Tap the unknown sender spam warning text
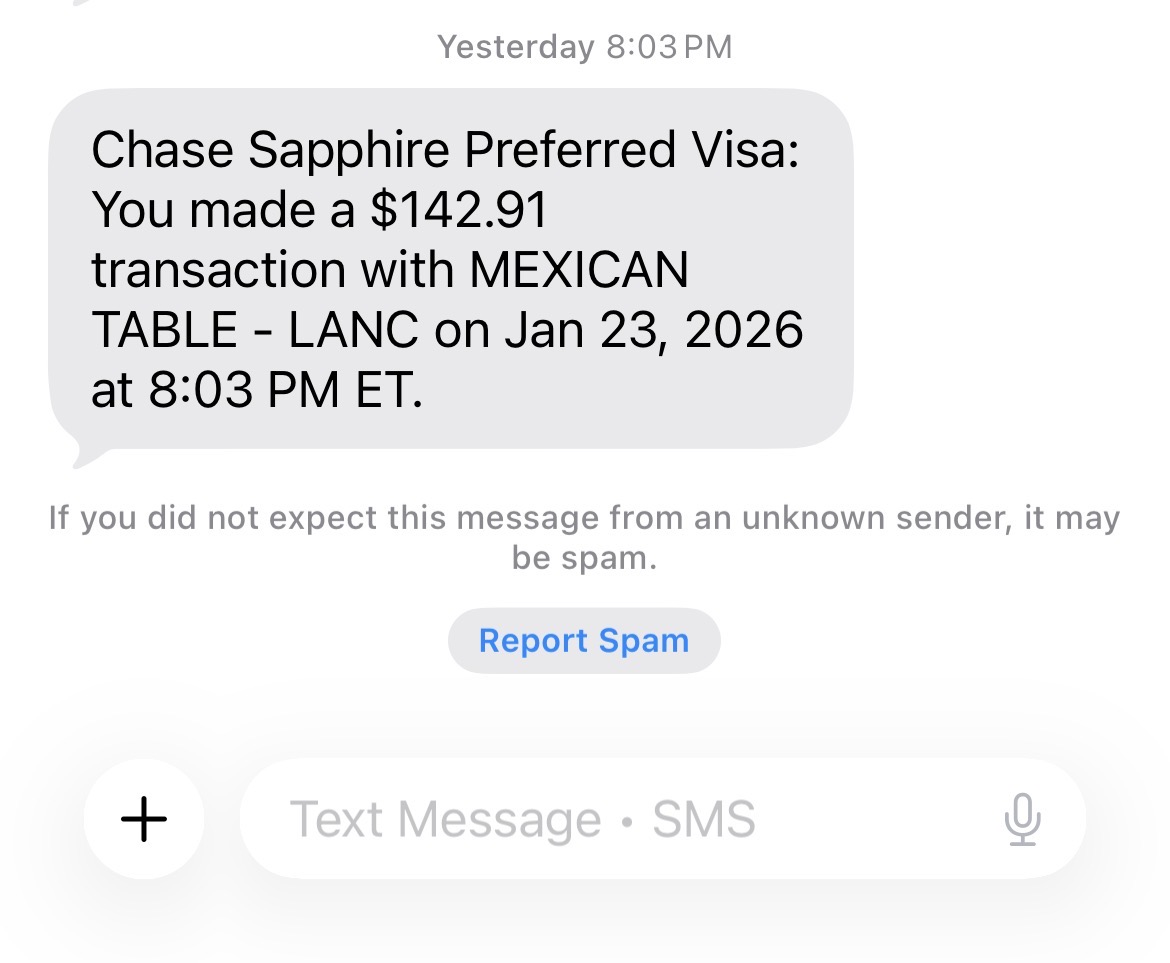 584,519
